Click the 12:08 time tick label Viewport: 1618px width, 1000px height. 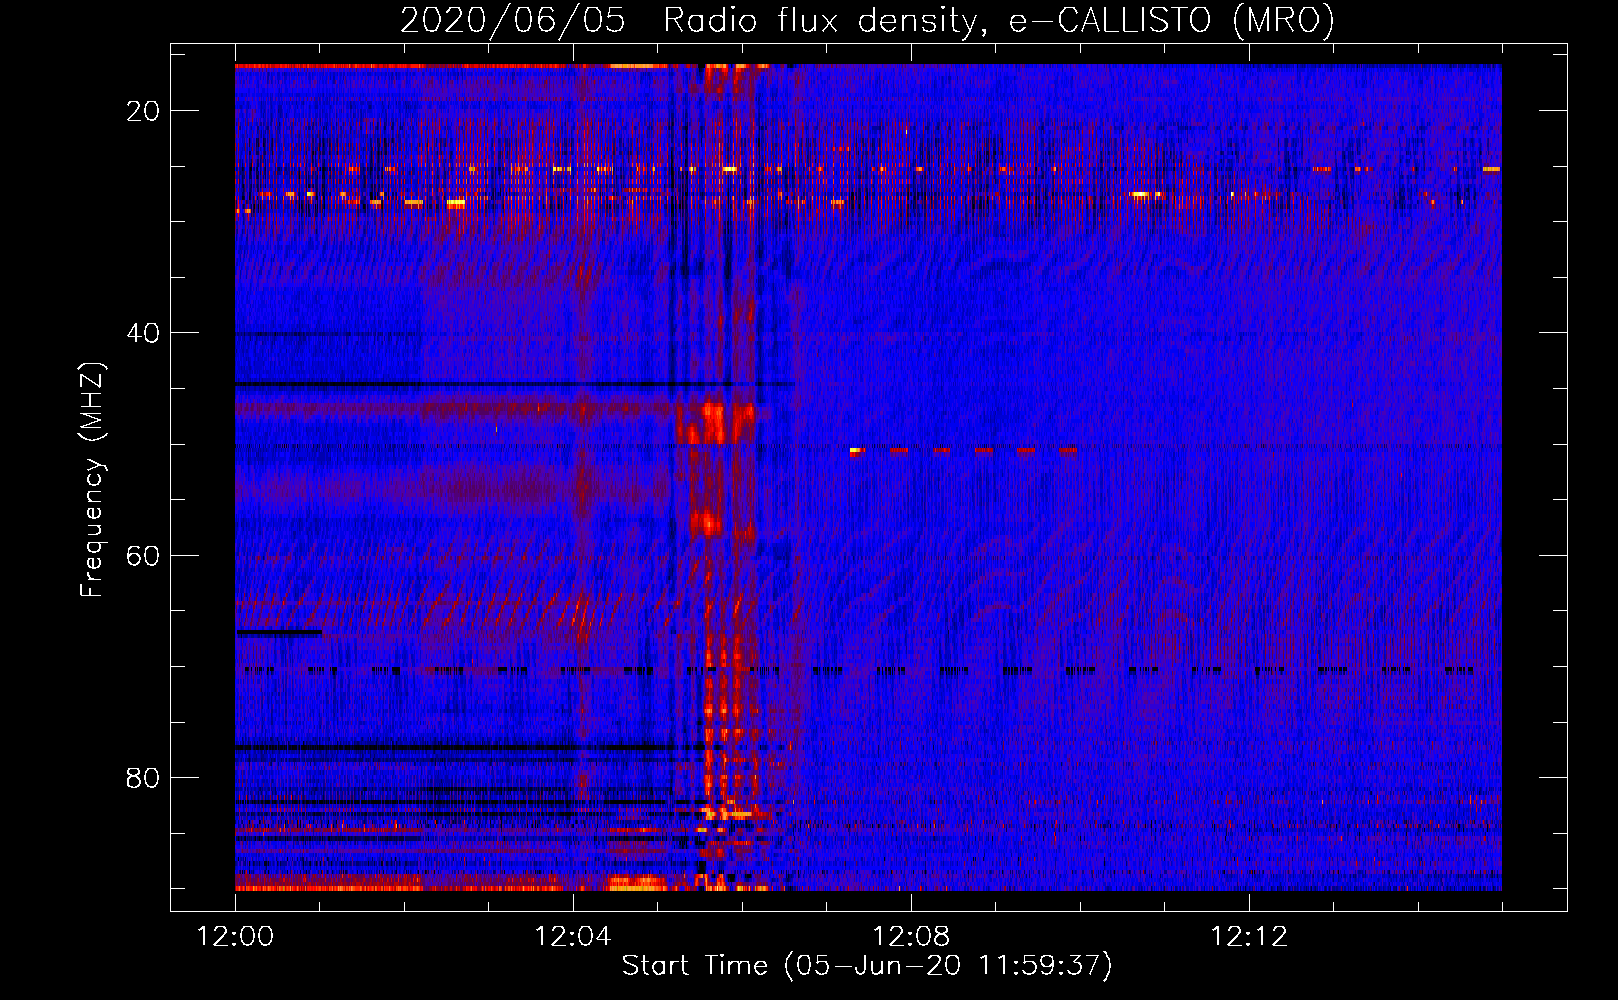(911, 937)
